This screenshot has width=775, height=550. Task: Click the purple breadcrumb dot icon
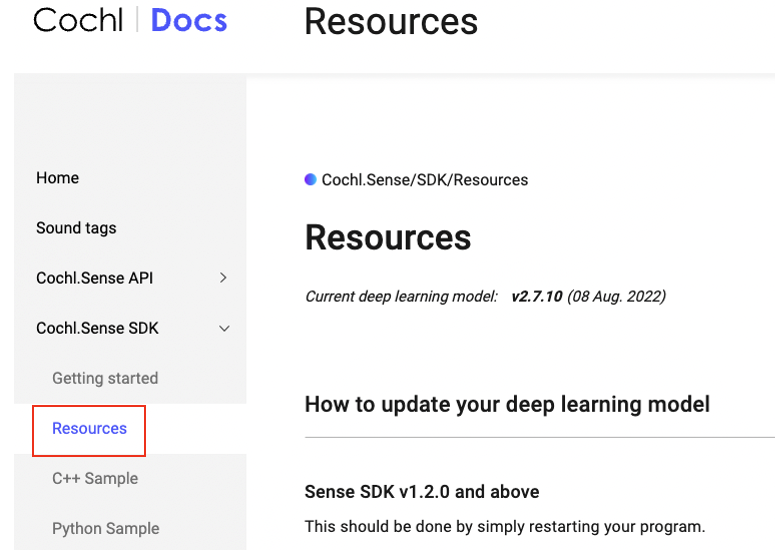310,179
